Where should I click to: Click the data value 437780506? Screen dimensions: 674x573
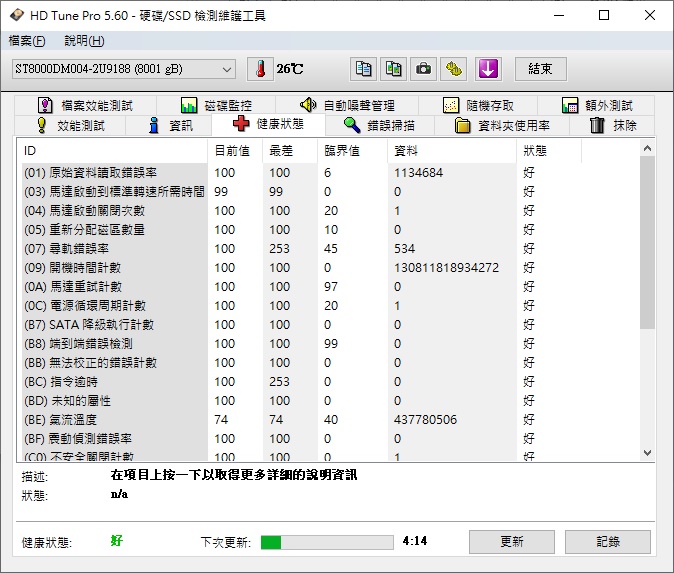click(425, 420)
